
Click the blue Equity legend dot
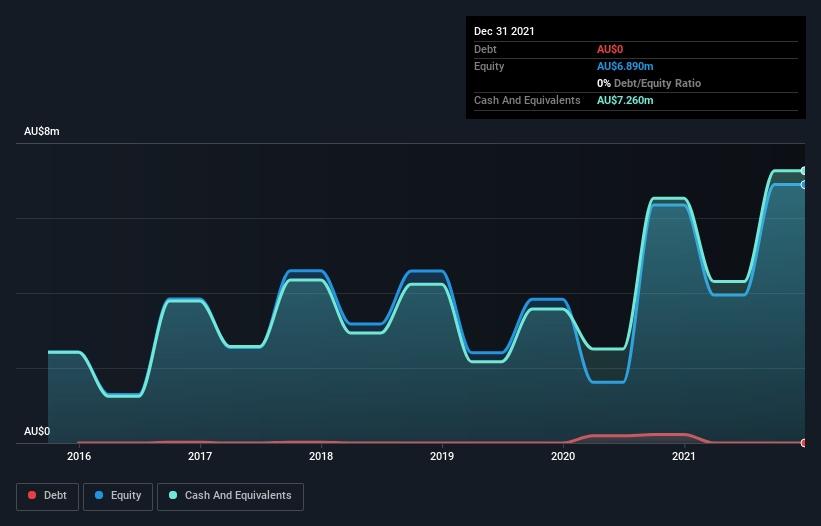[x=99, y=495]
